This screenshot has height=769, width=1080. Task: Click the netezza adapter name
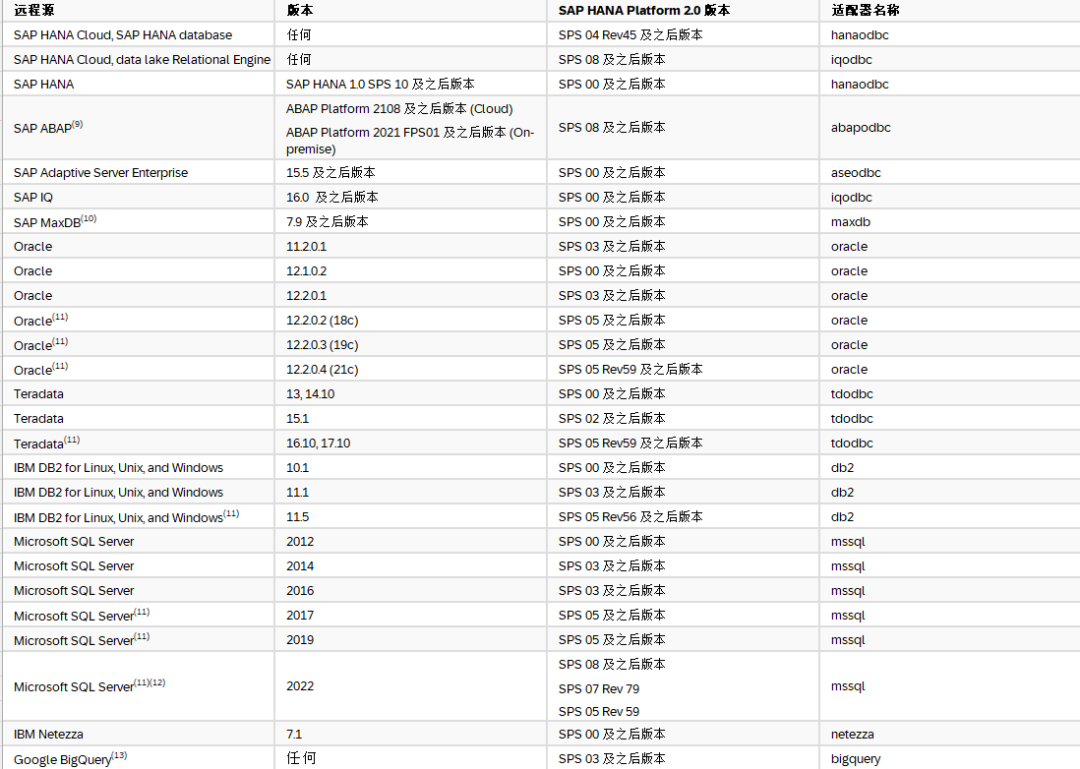tap(853, 735)
